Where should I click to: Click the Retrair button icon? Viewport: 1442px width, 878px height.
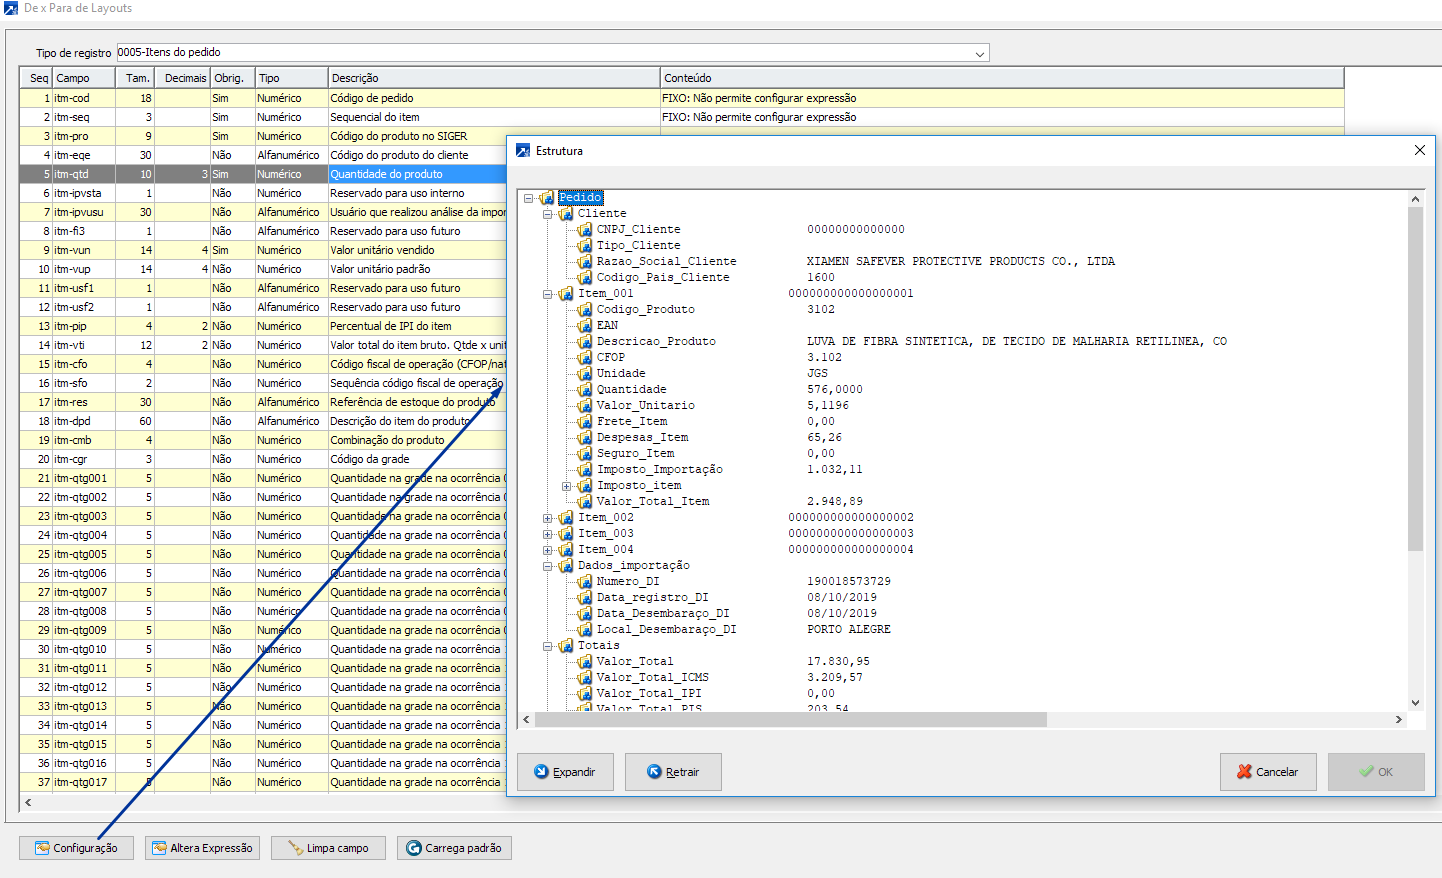pyautogui.click(x=654, y=772)
